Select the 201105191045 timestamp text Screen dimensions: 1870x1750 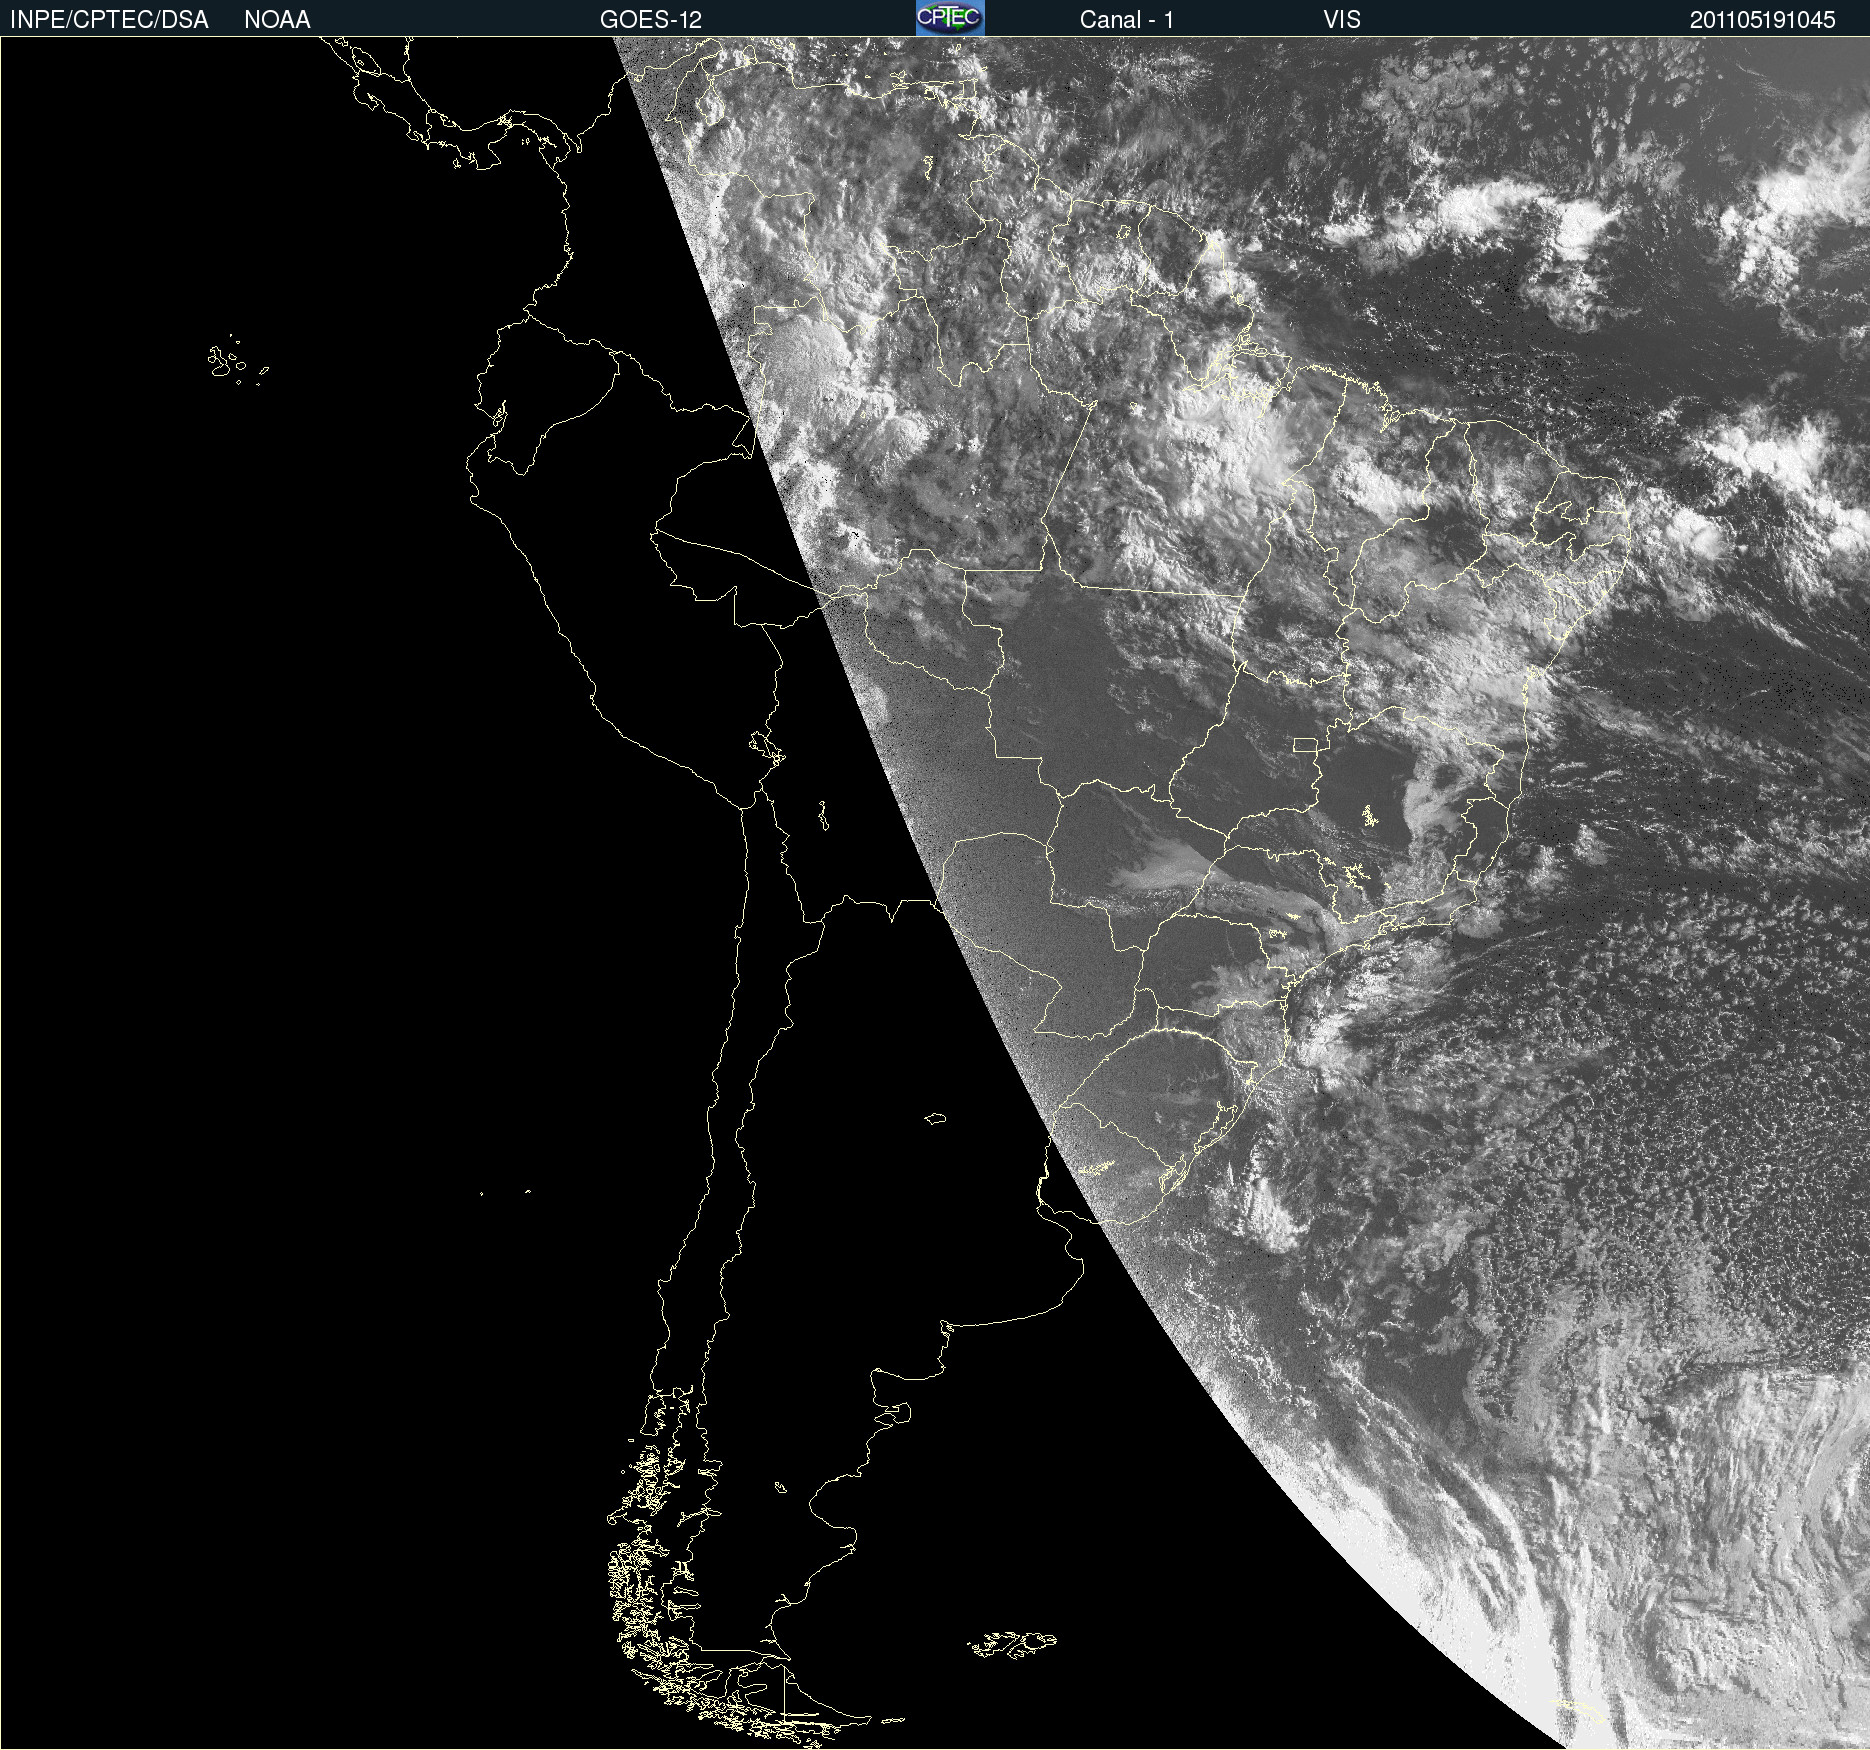pos(1763,19)
